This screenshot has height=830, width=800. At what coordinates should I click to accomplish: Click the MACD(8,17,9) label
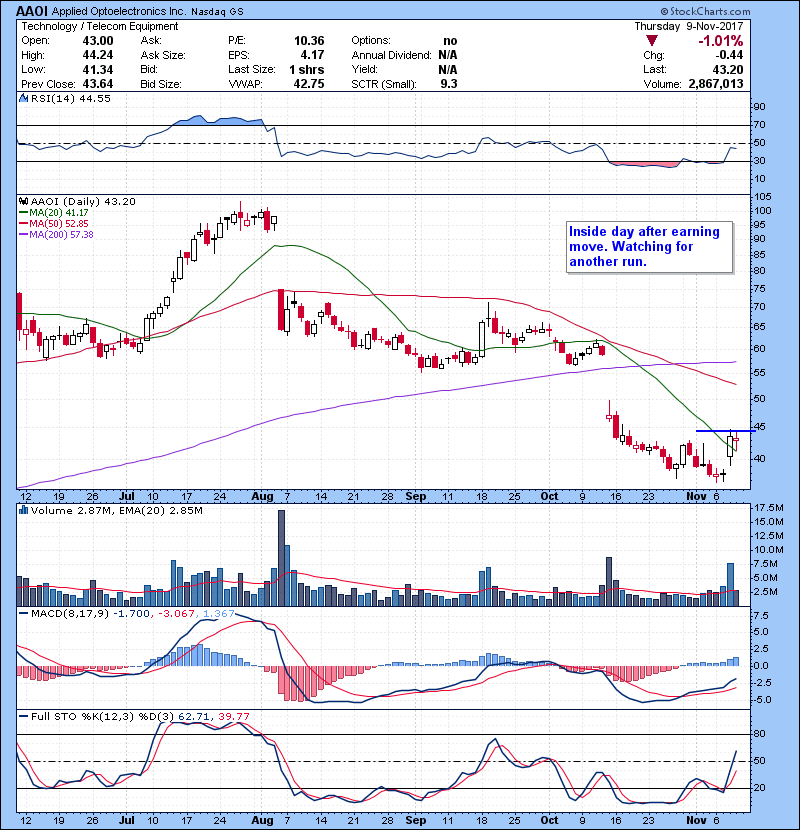70,614
